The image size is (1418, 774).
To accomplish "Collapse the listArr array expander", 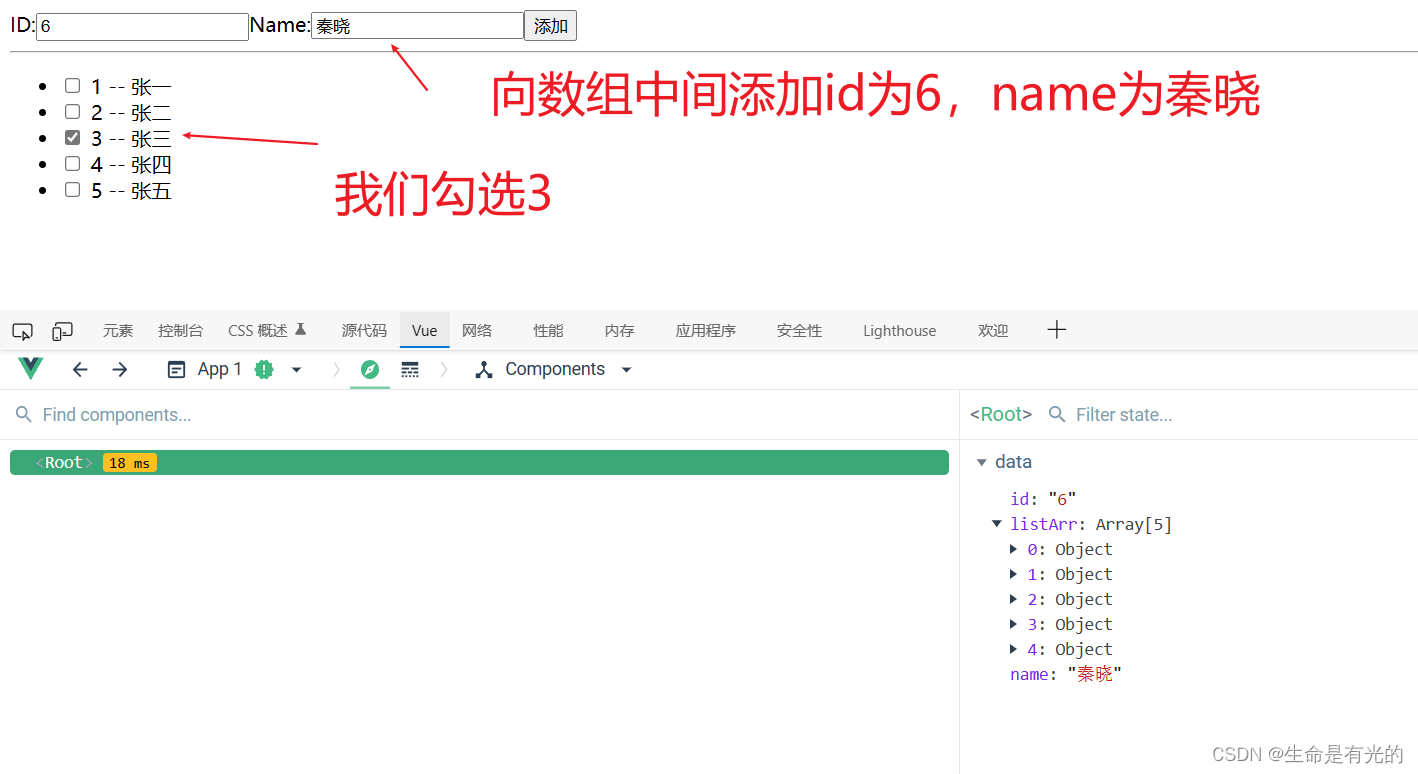I will [x=996, y=524].
